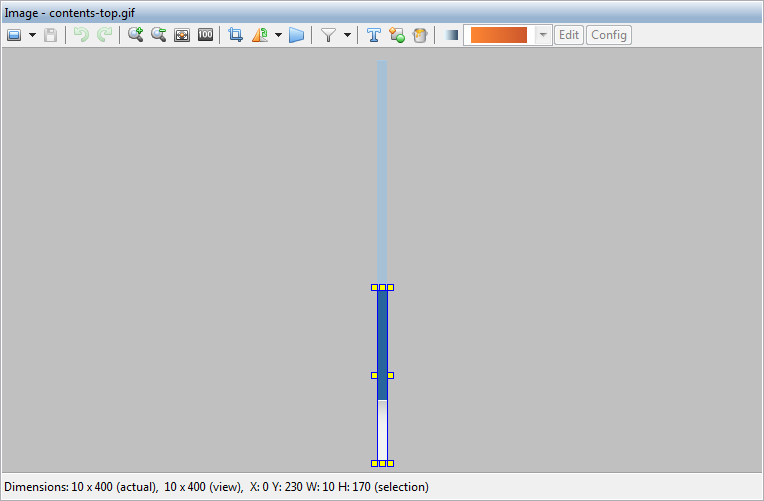764x501 pixels.
Task: Select the Text tool T icon
Action: point(374,35)
